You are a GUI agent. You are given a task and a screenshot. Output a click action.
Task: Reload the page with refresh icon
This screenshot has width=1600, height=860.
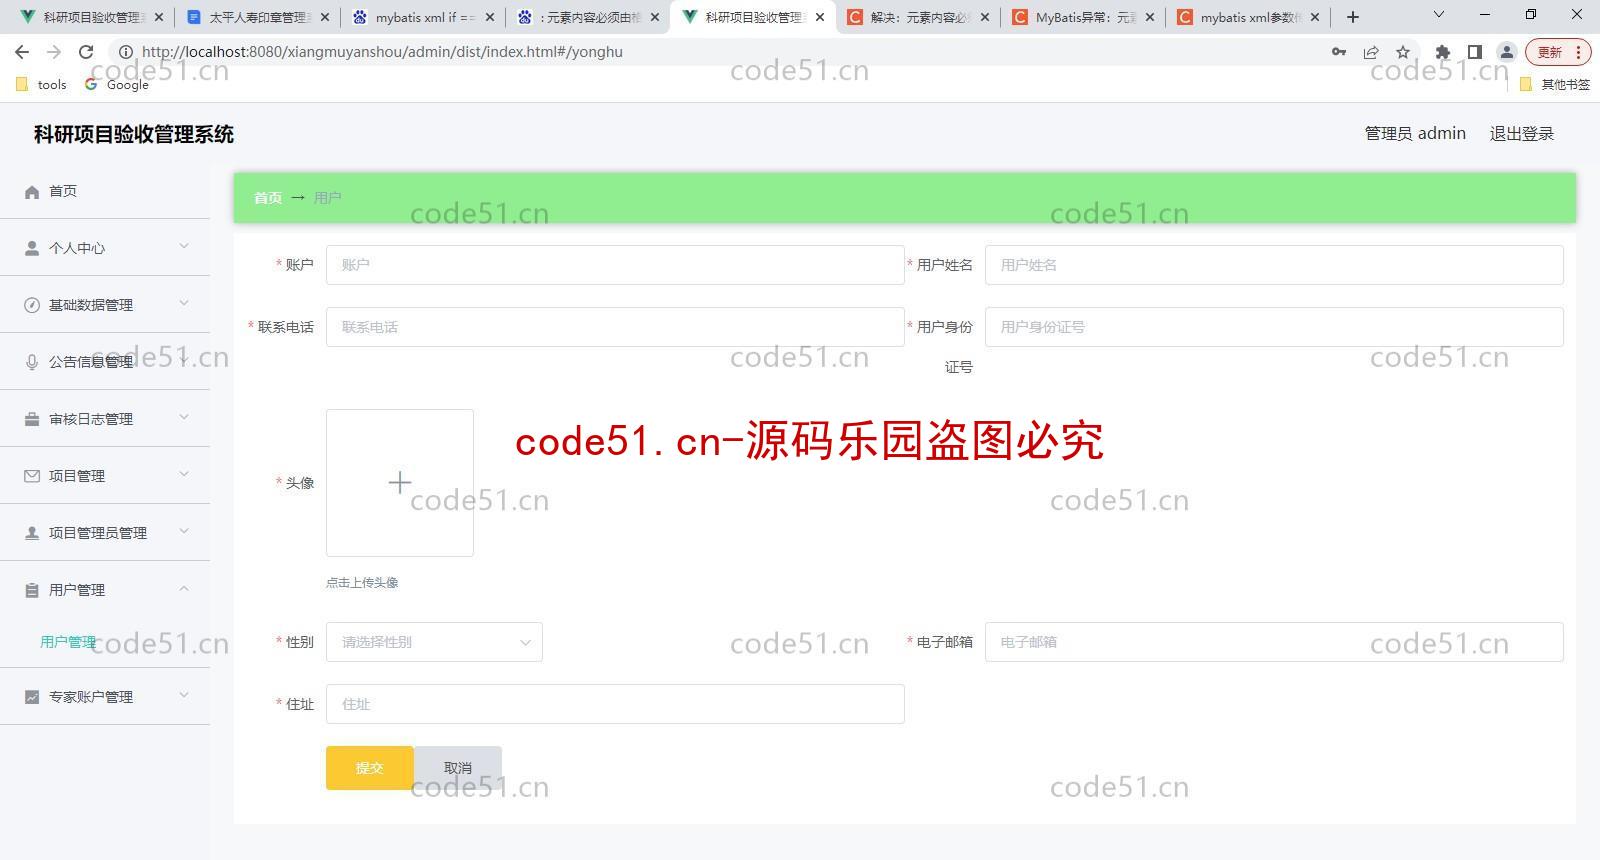[86, 52]
